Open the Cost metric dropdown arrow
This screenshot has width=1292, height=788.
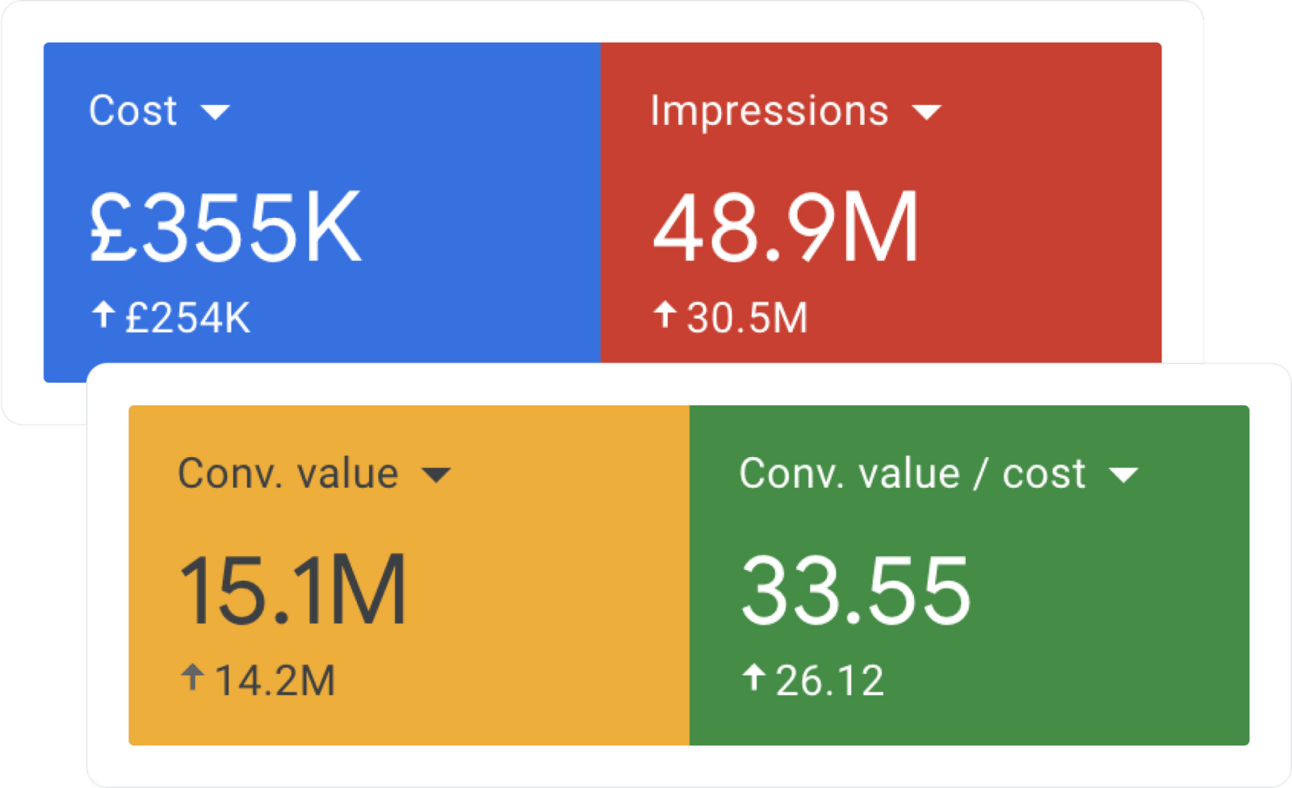click(215, 113)
